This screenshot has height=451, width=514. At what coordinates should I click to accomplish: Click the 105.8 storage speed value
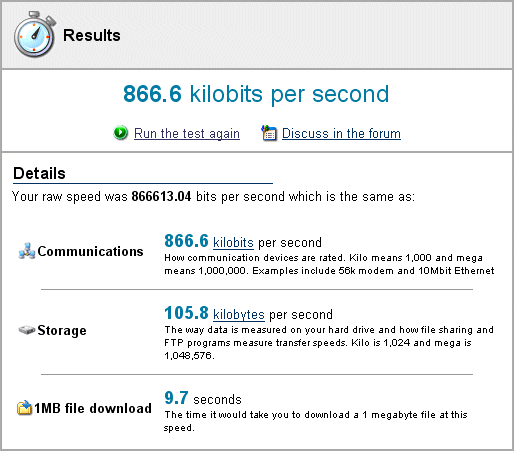186,313
